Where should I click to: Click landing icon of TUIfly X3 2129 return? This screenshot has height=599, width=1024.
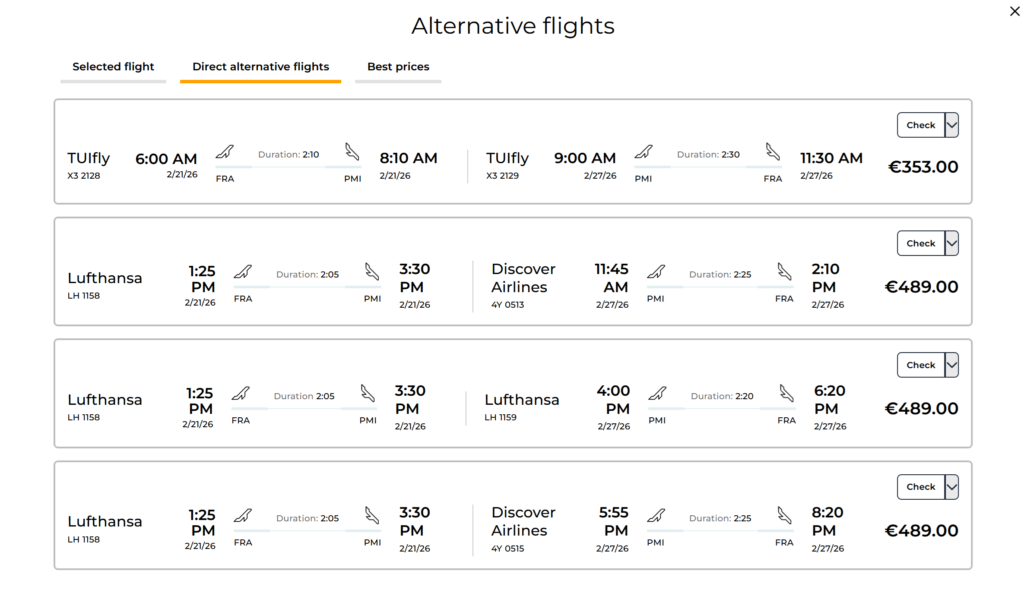(772, 152)
